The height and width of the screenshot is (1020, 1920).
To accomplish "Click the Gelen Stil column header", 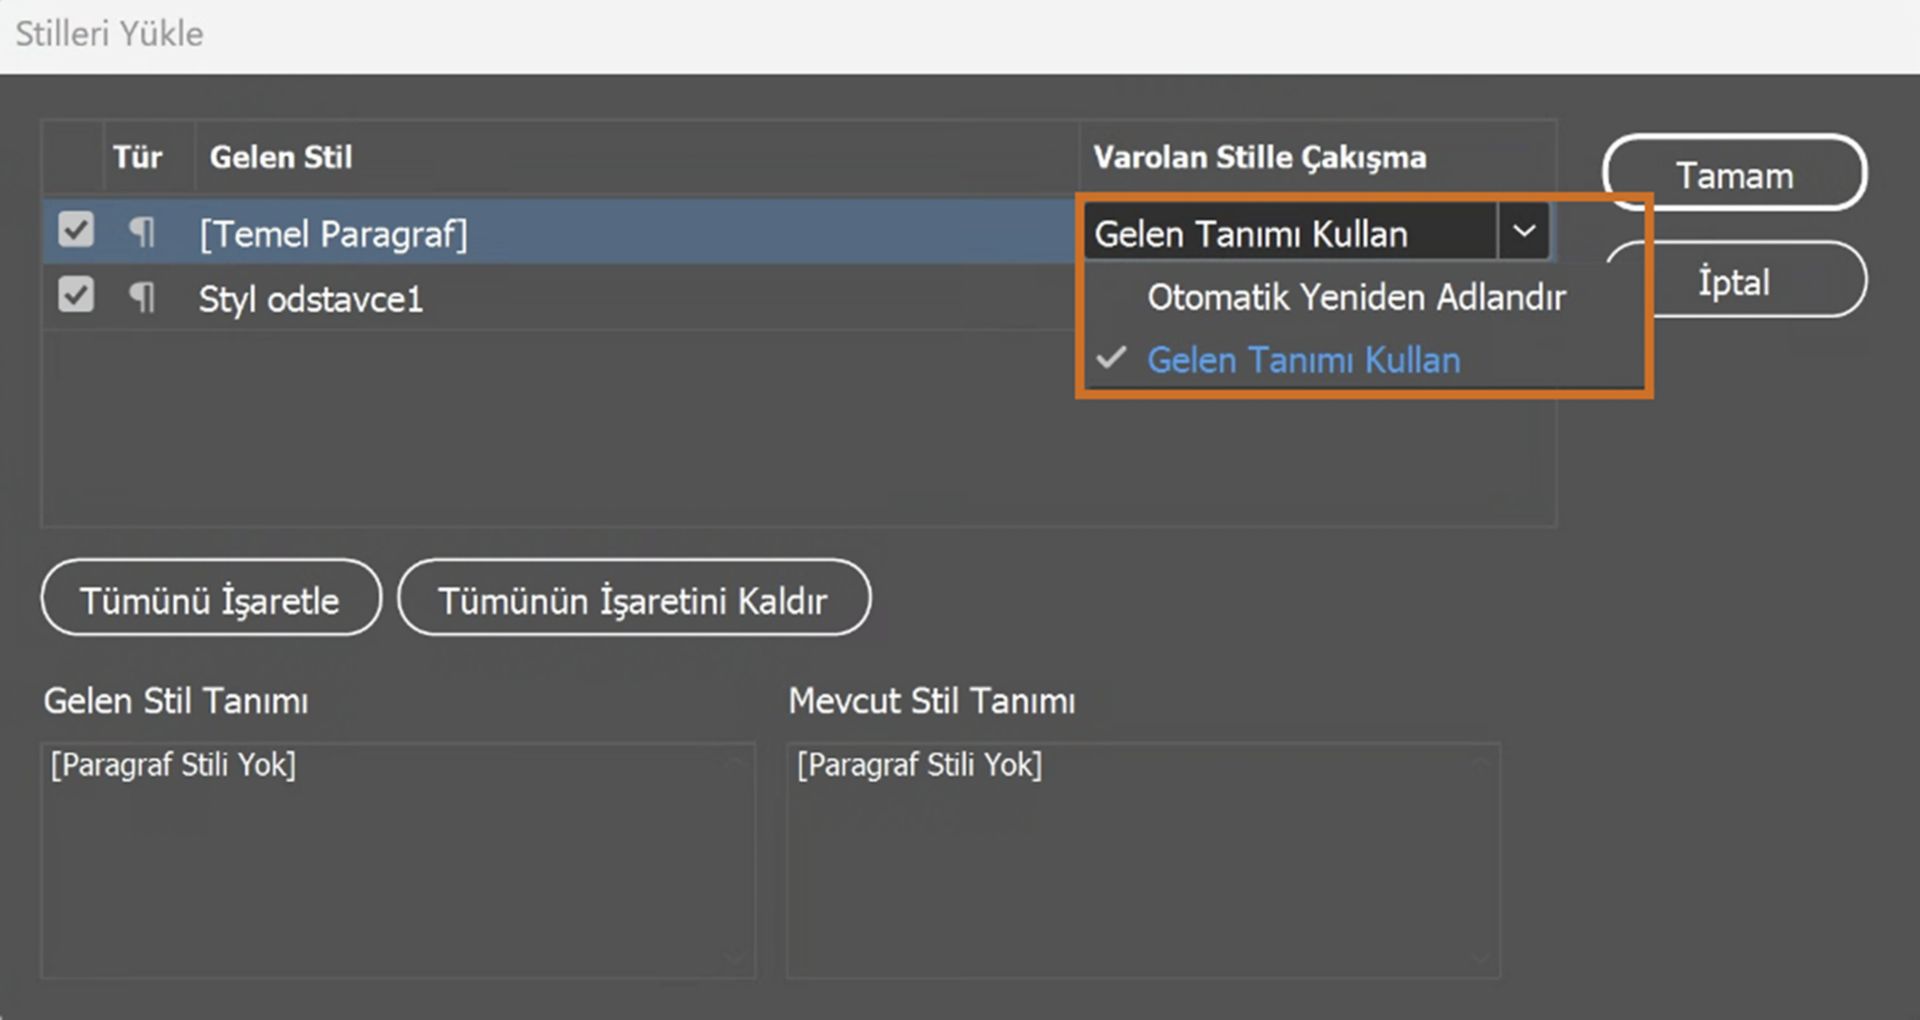I will (x=281, y=157).
